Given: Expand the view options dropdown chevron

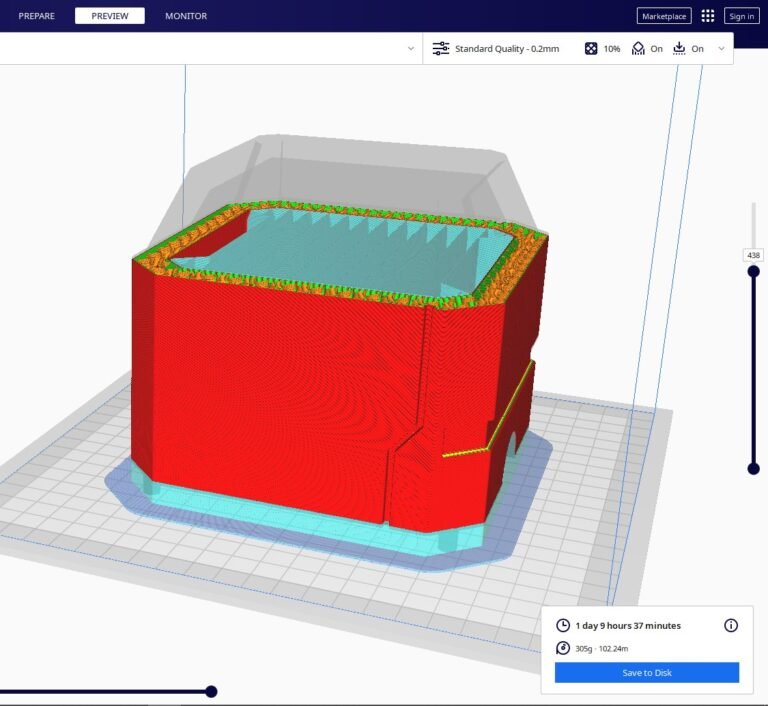Looking at the screenshot, I should tap(410, 48).
